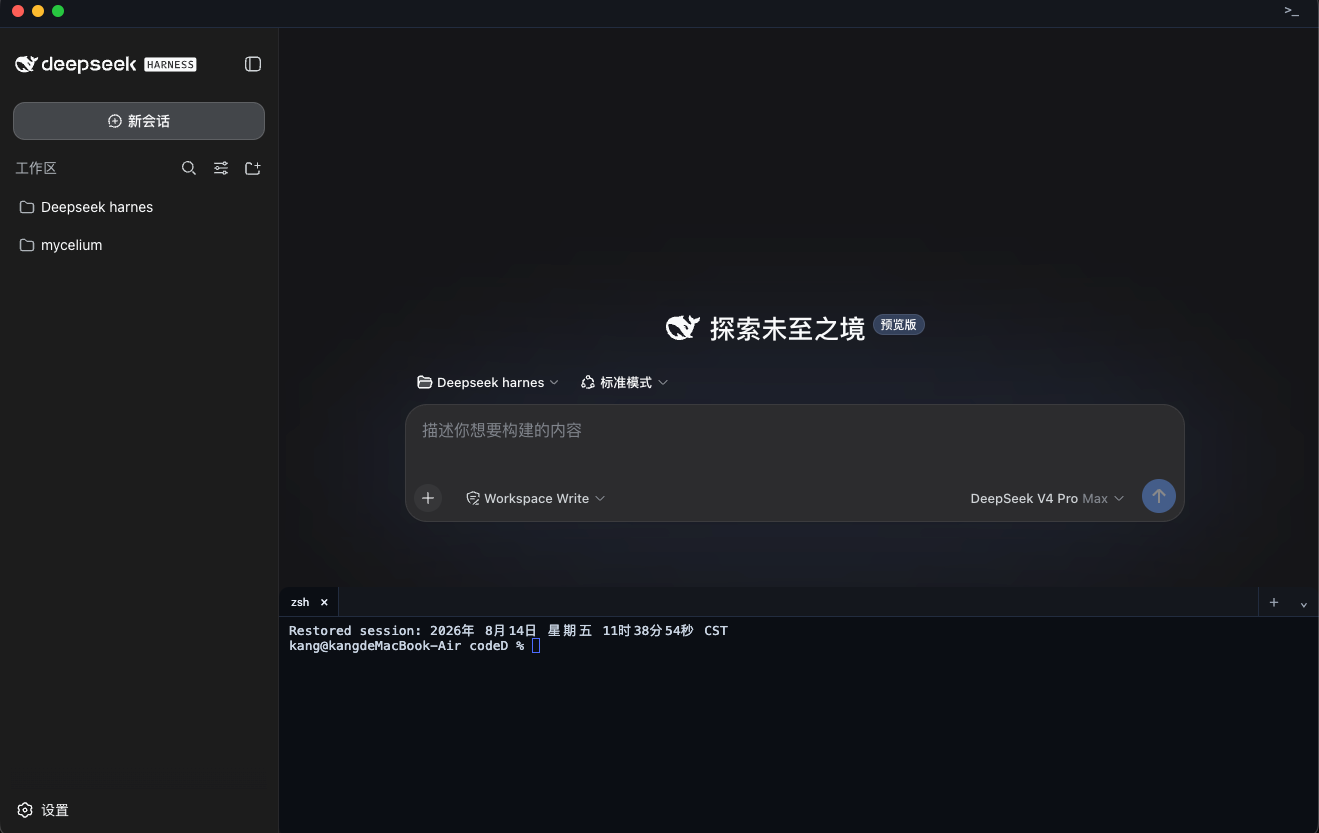Image resolution: width=1319 pixels, height=833 pixels.
Task: Add a new workspace folder icon
Action: point(253,168)
